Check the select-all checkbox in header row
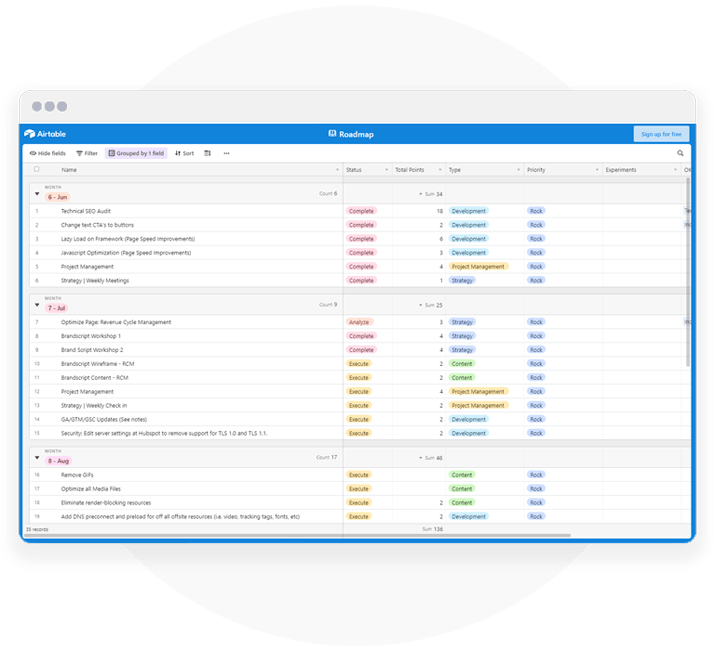Image resolution: width=716 pixels, height=651 pixels. click(x=37, y=169)
